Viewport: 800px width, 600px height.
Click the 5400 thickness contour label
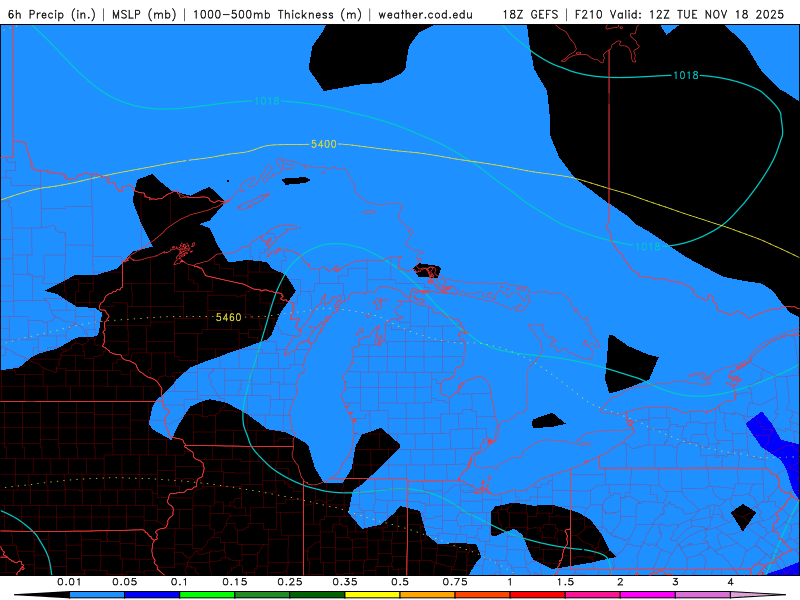click(x=324, y=144)
